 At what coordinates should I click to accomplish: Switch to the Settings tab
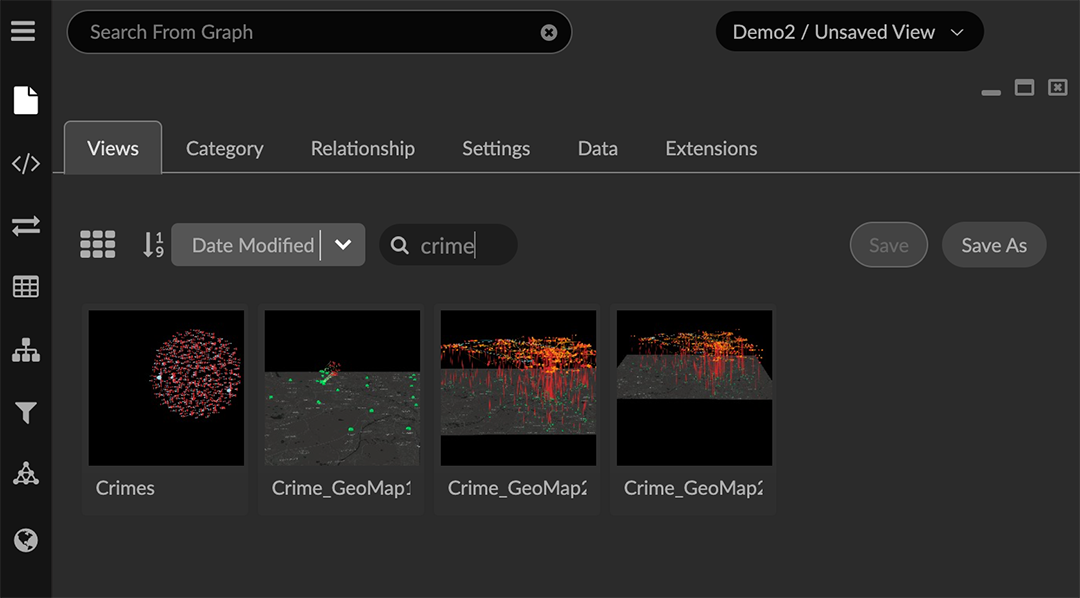coord(496,148)
